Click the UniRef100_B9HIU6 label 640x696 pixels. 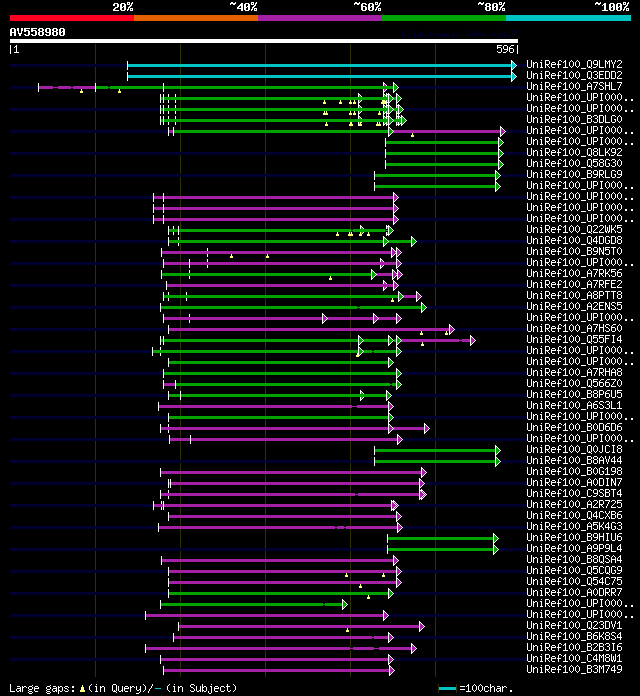click(574, 538)
